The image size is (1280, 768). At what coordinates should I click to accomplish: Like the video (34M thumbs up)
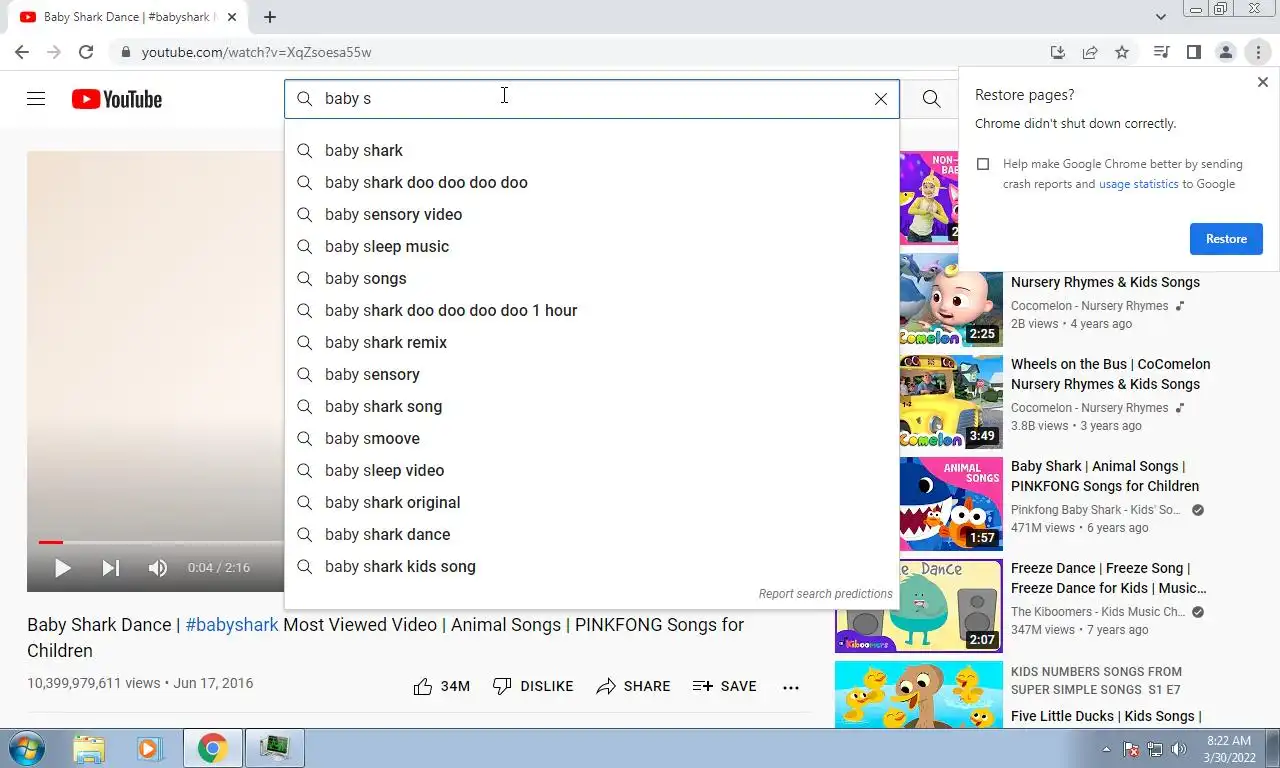(x=441, y=686)
